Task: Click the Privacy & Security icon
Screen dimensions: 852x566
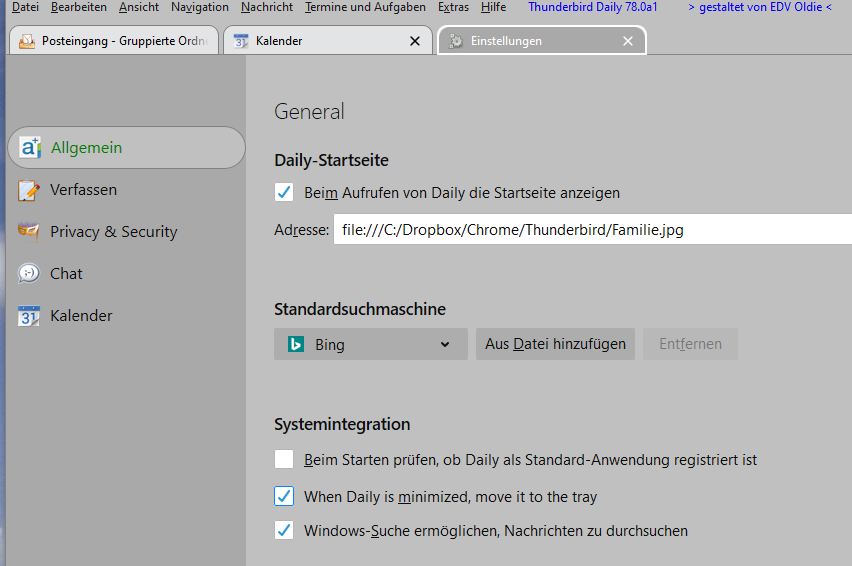Action: pos(29,232)
